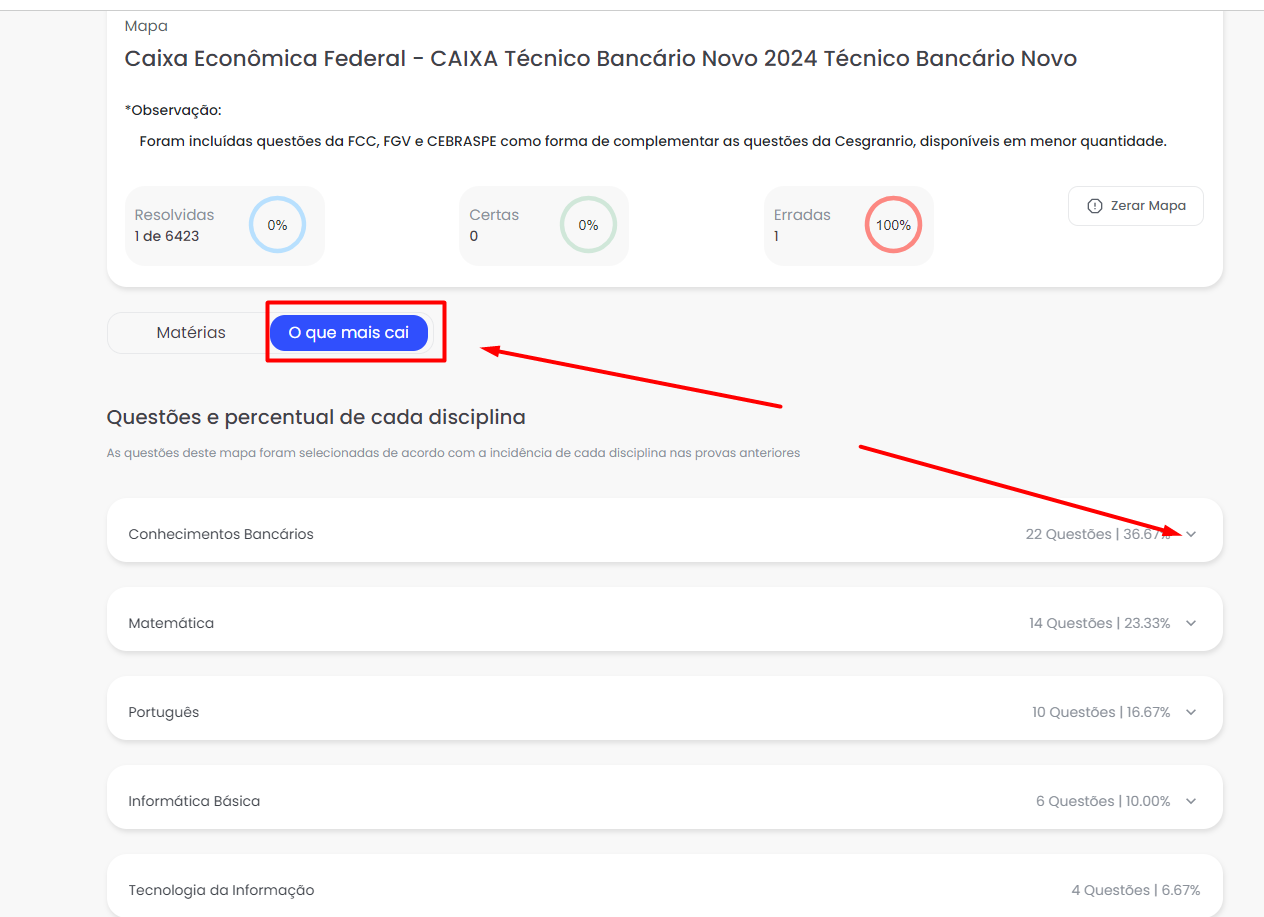Click 22 Questões count for Conhecimentos Bancários

[x=1068, y=534]
